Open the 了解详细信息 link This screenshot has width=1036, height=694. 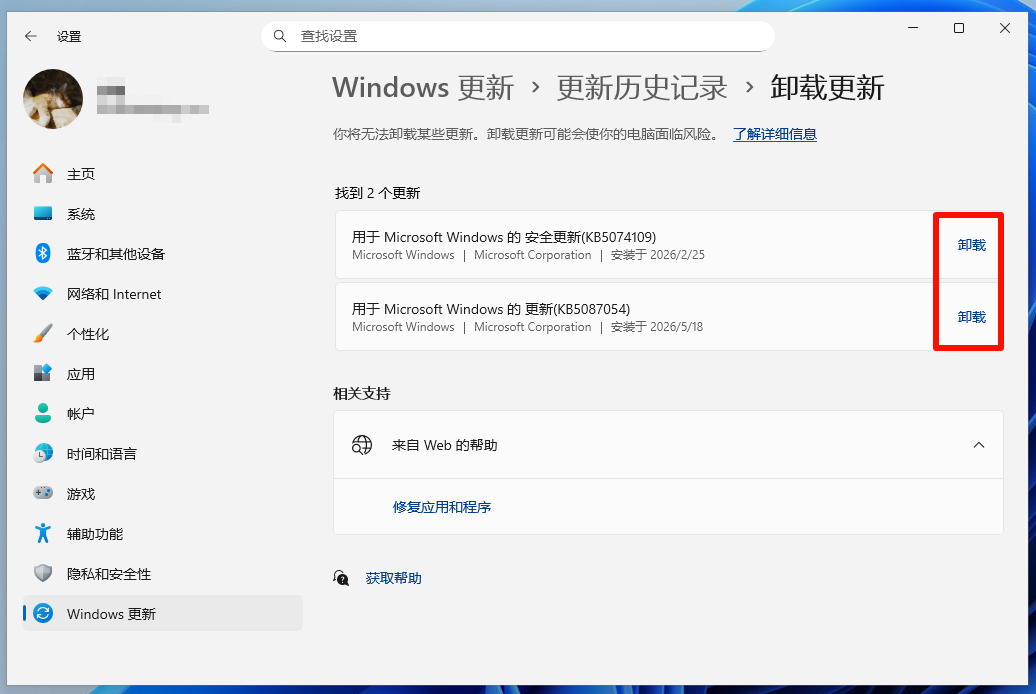tap(774, 134)
